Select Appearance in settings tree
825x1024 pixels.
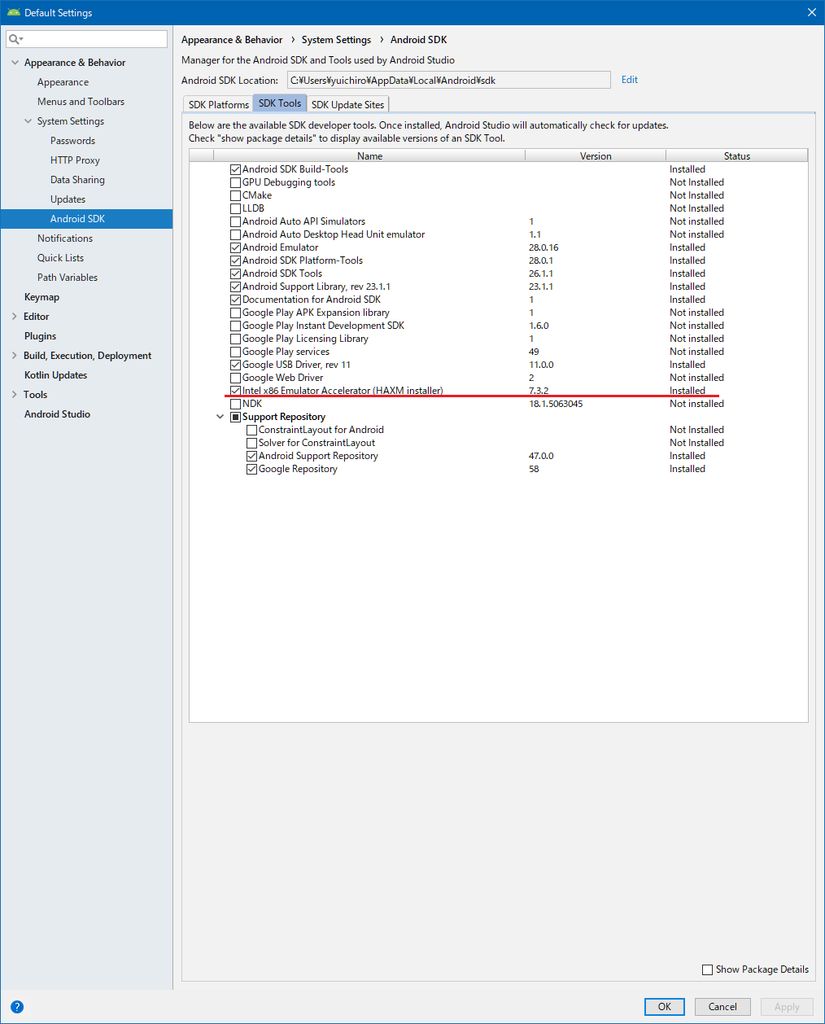63,82
